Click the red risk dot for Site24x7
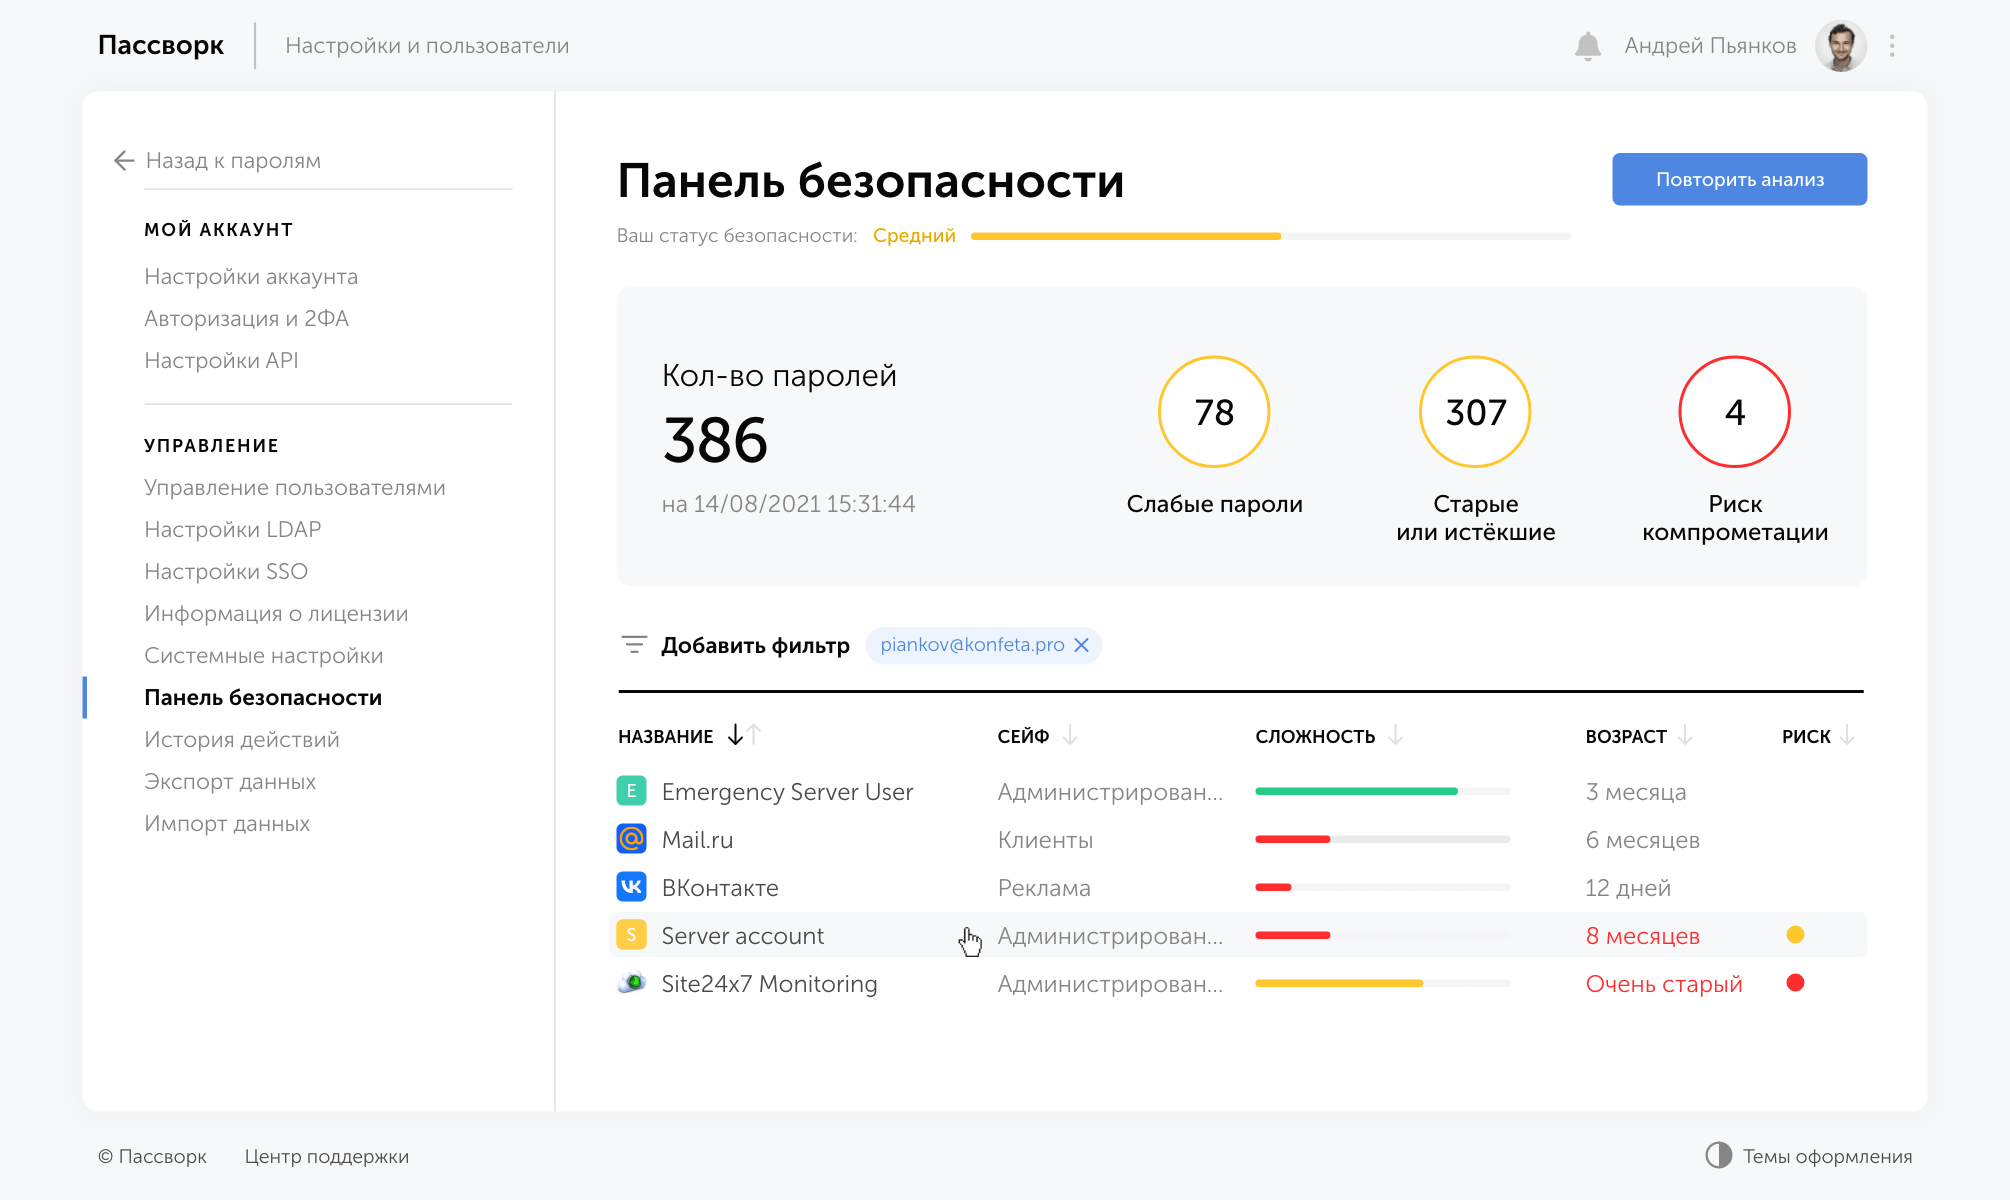Viewport: 2010px width, 1200px height. coord(1795,983)
